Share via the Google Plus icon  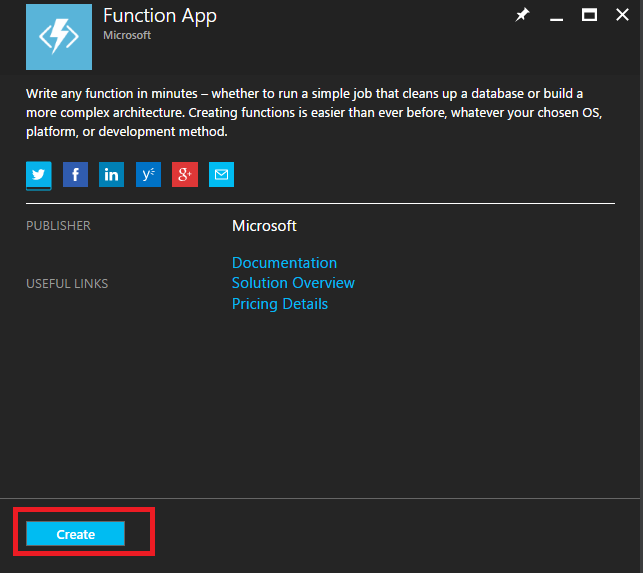click(x=185, y=175)
